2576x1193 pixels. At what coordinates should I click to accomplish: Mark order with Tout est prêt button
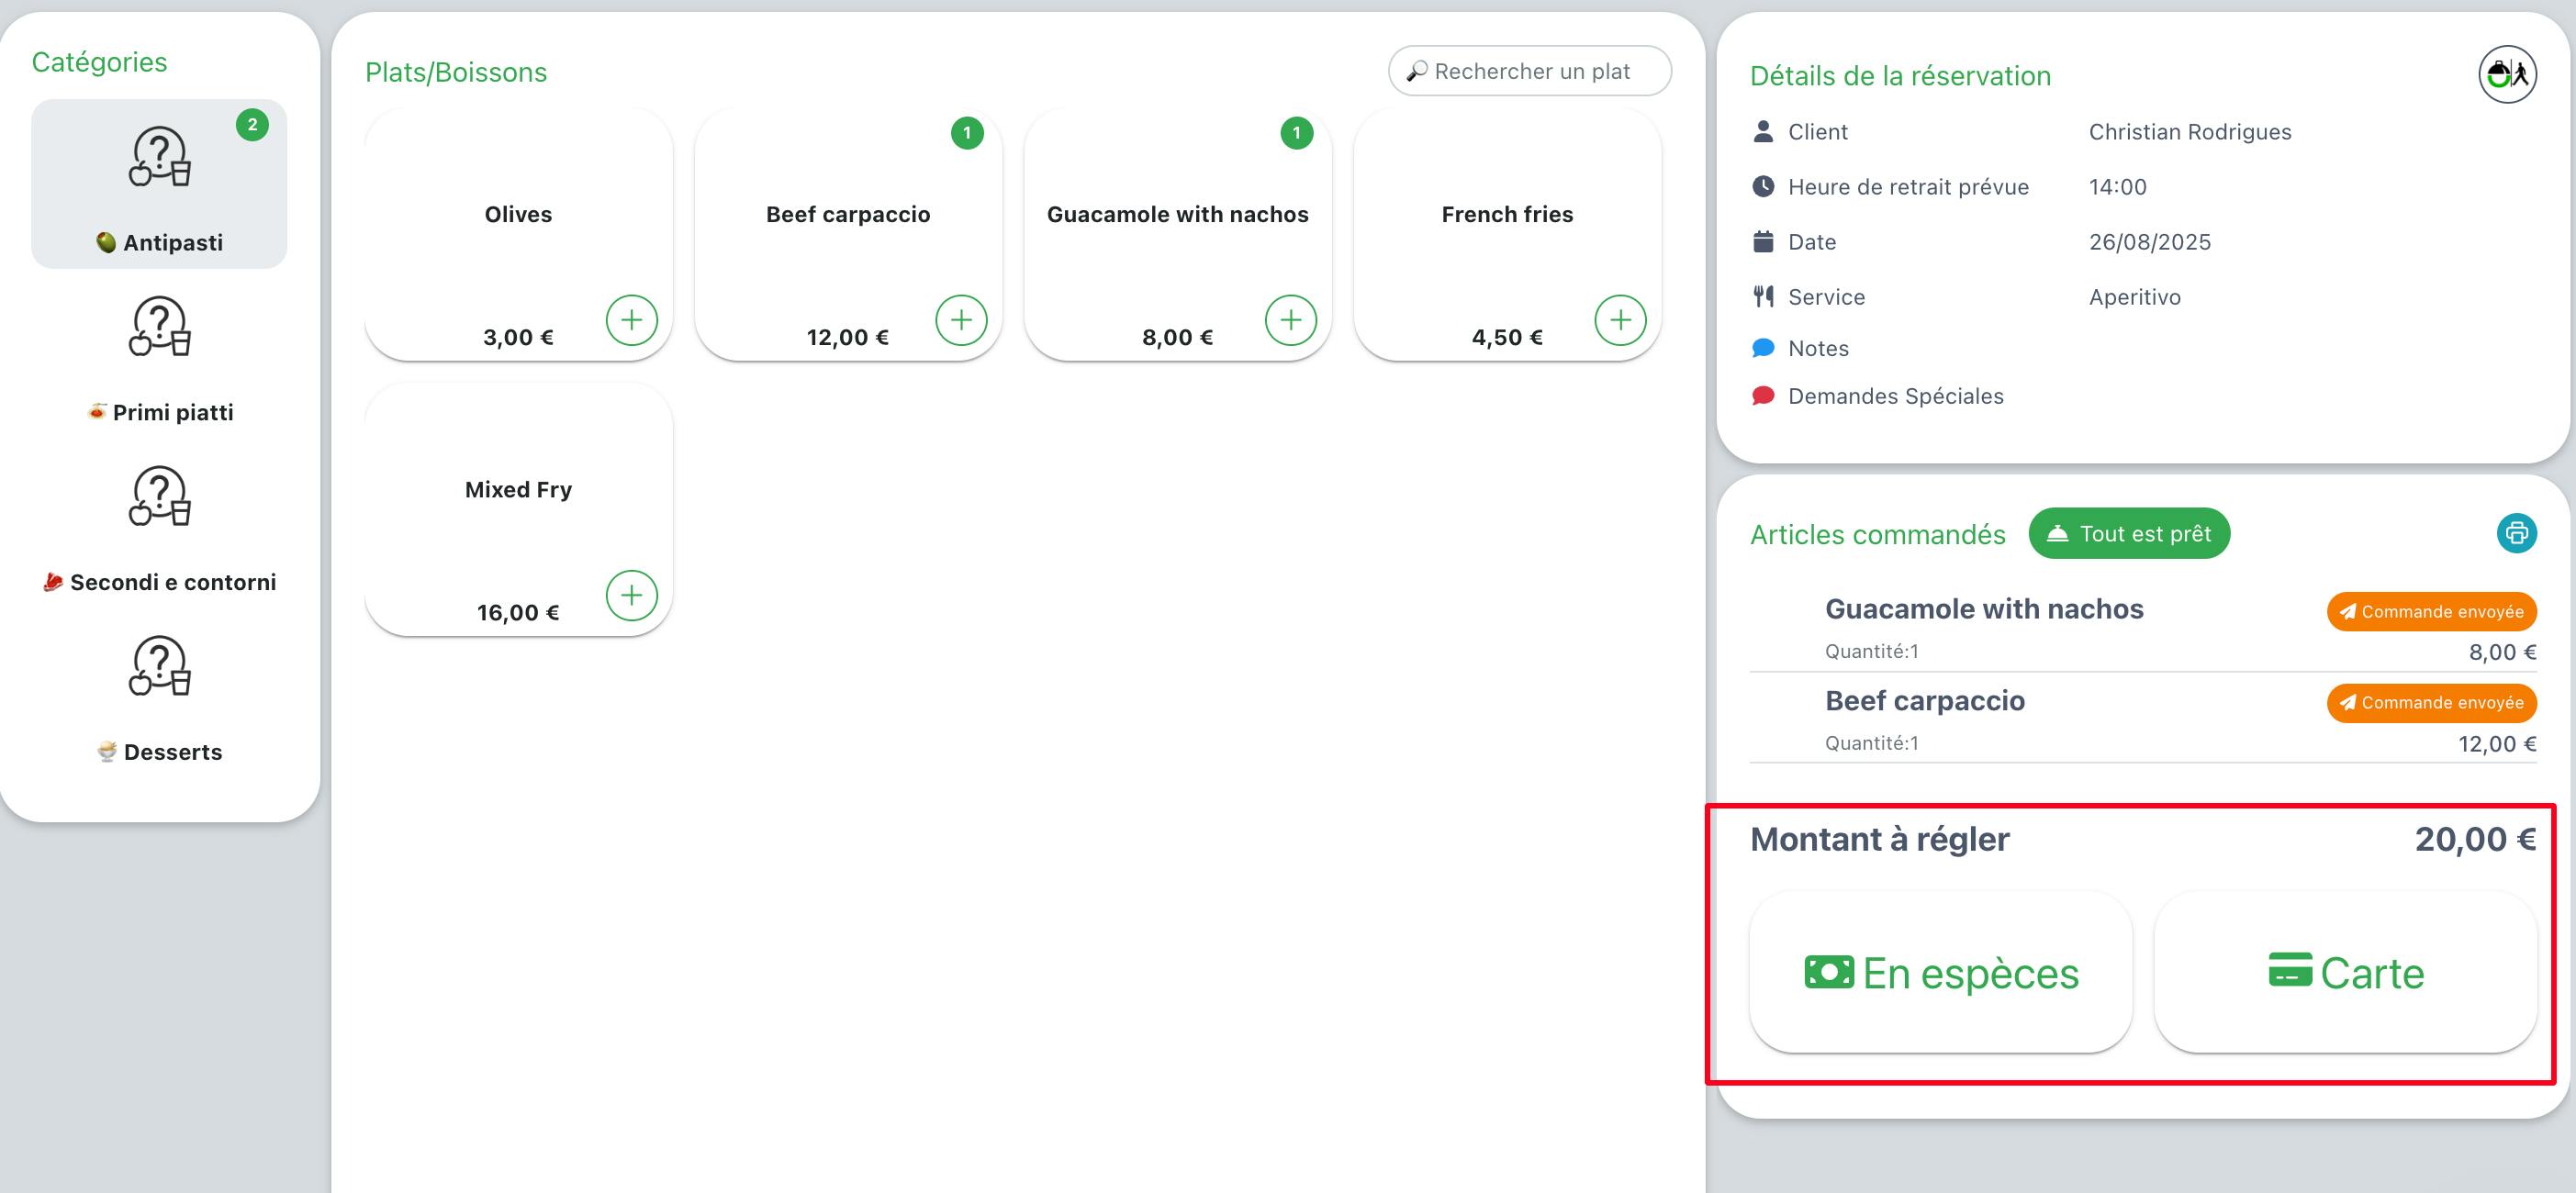point(2129,533)
